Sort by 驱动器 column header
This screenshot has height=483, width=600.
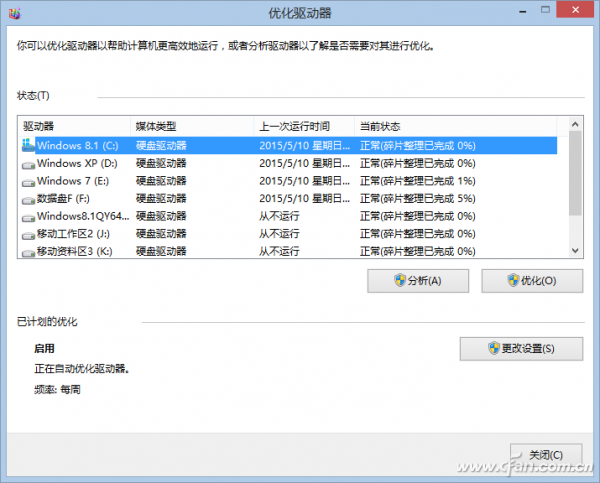coord(75,126)
